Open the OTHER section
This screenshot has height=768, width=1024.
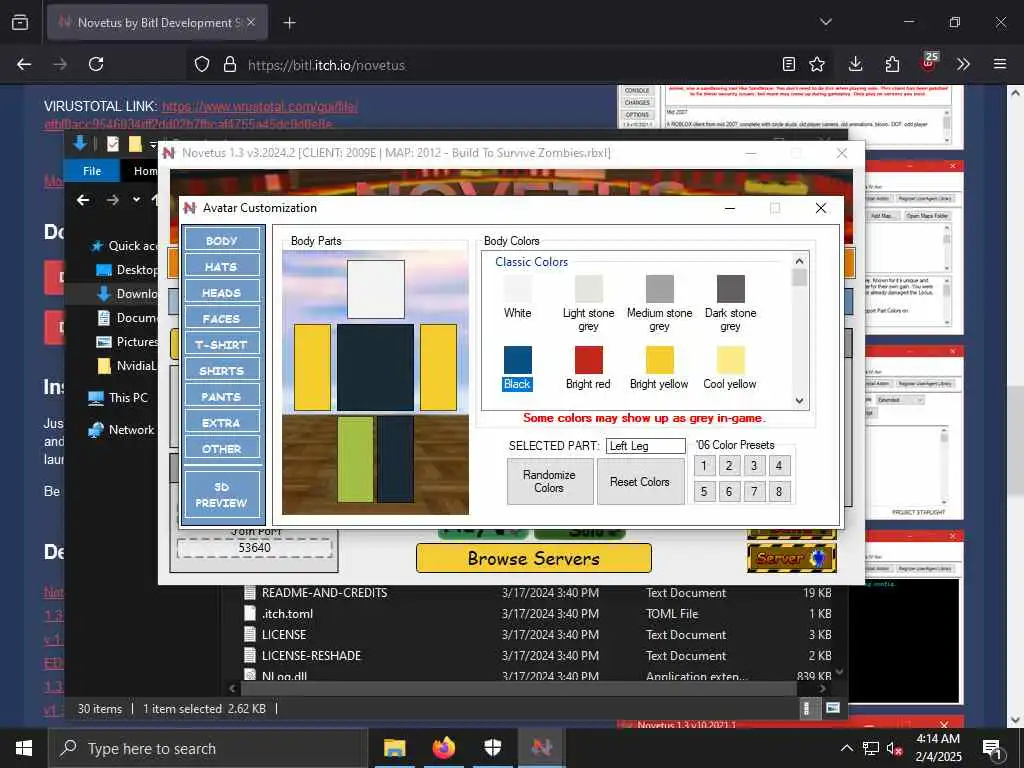(x=221, y=449)
